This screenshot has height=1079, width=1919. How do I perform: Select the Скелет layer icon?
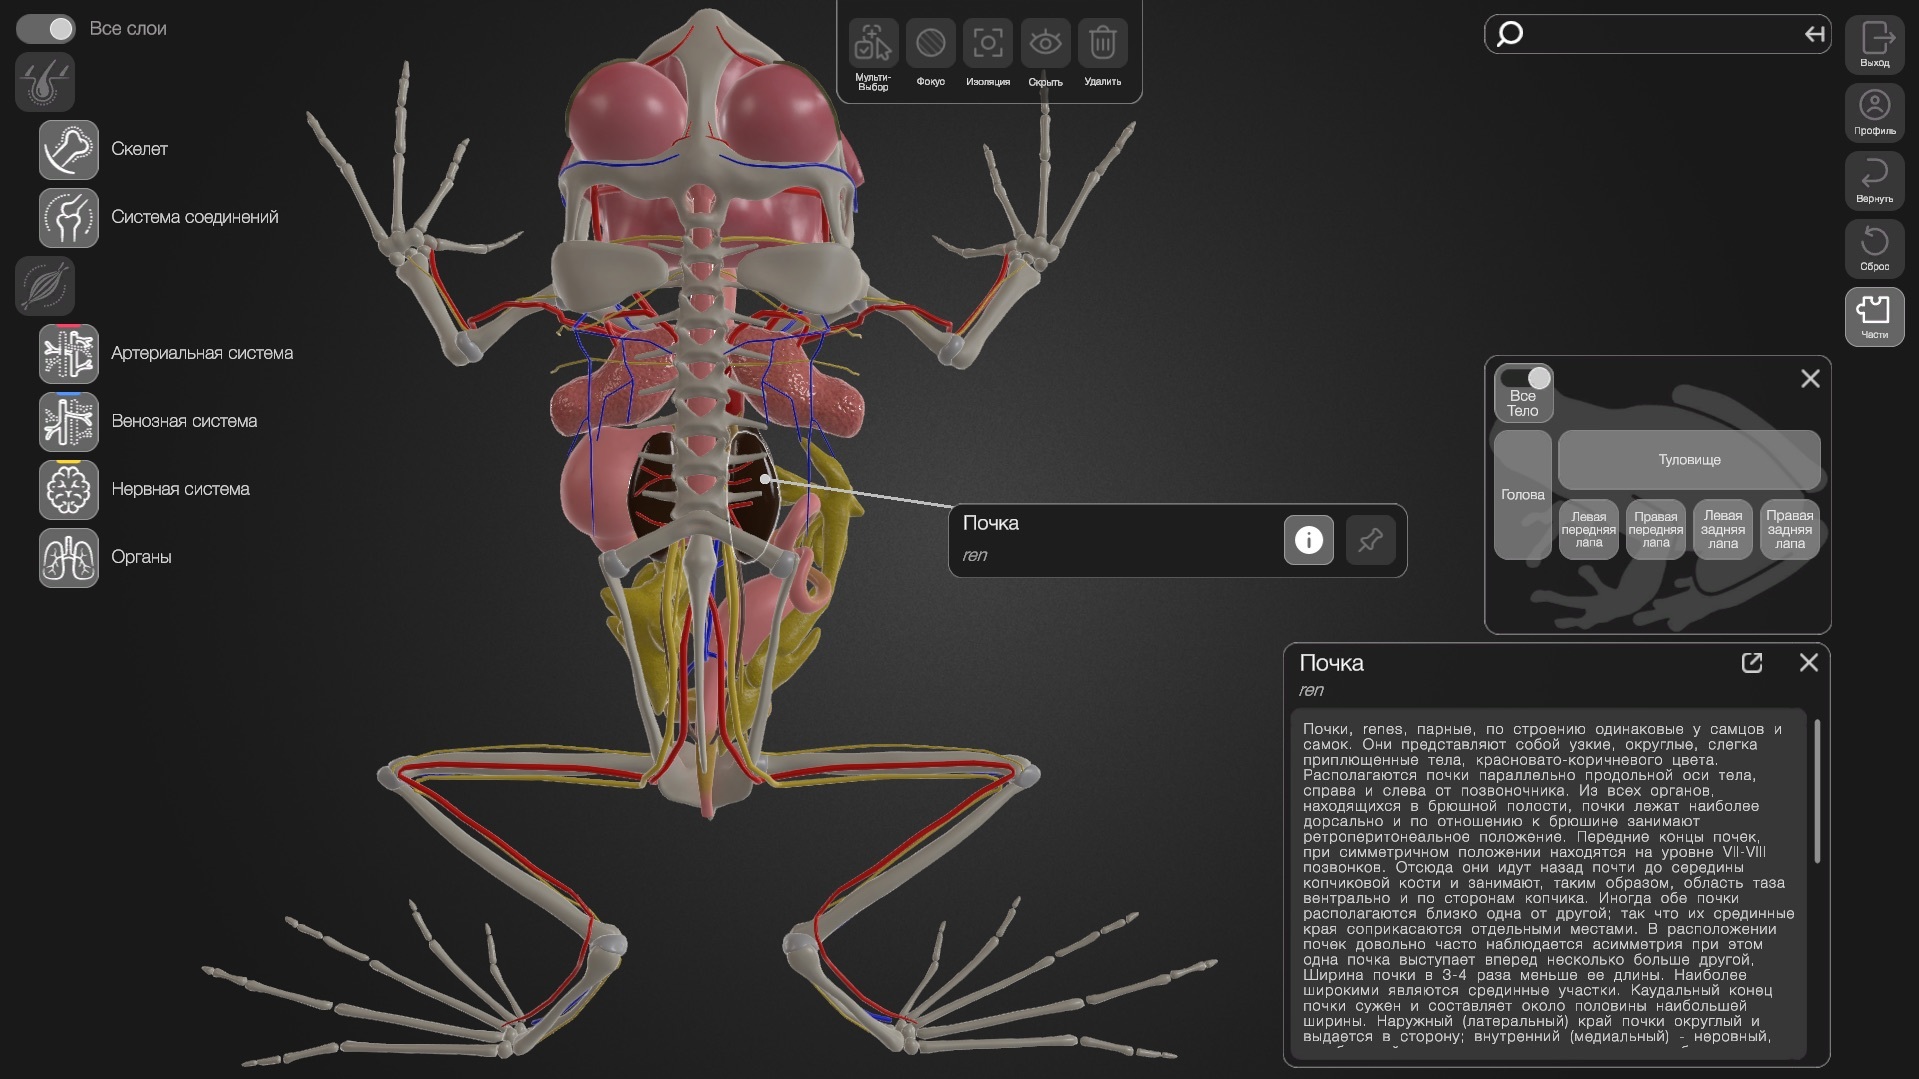[x=69, y=150]
